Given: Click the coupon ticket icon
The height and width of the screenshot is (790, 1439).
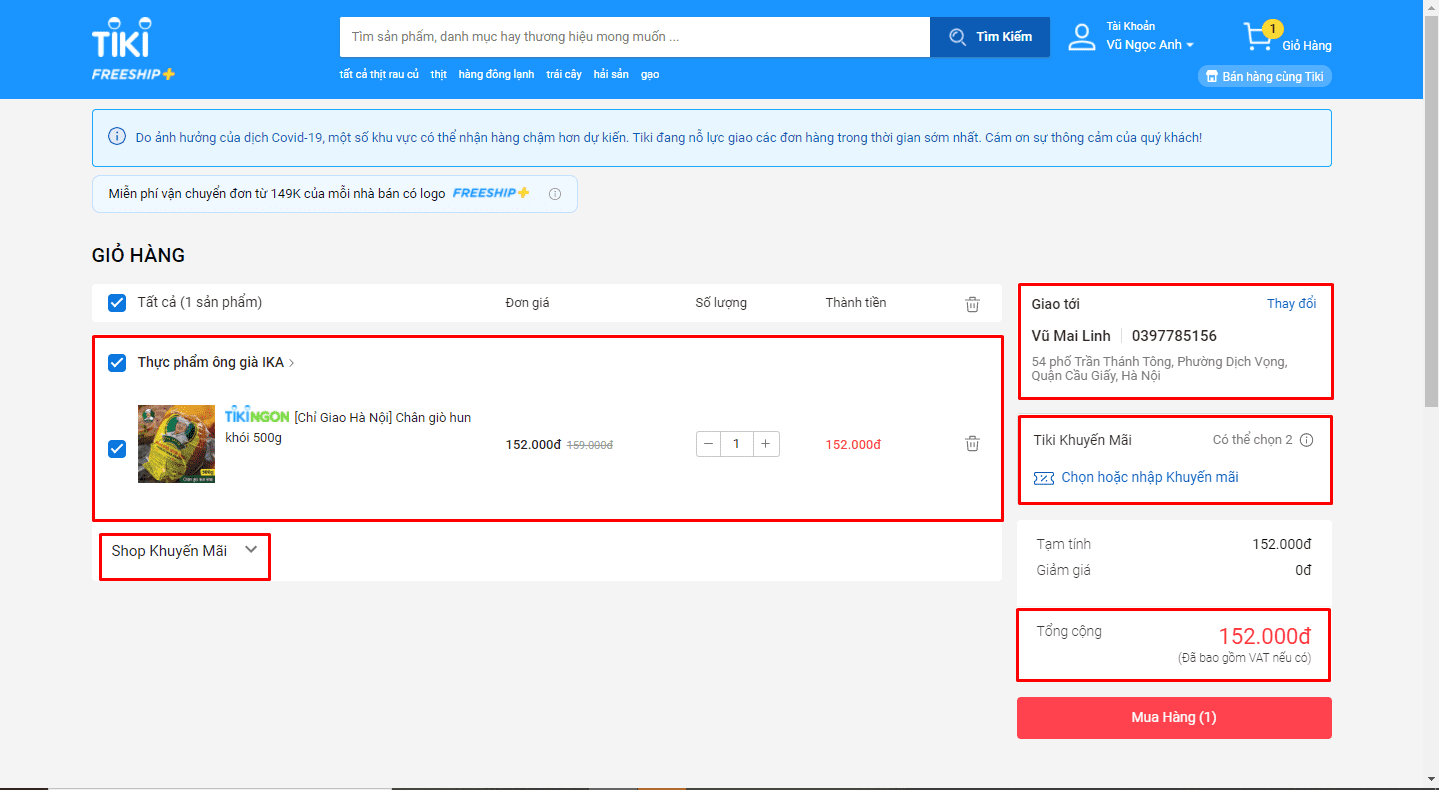Looking at the screenshot, I should click(1044, 478).
